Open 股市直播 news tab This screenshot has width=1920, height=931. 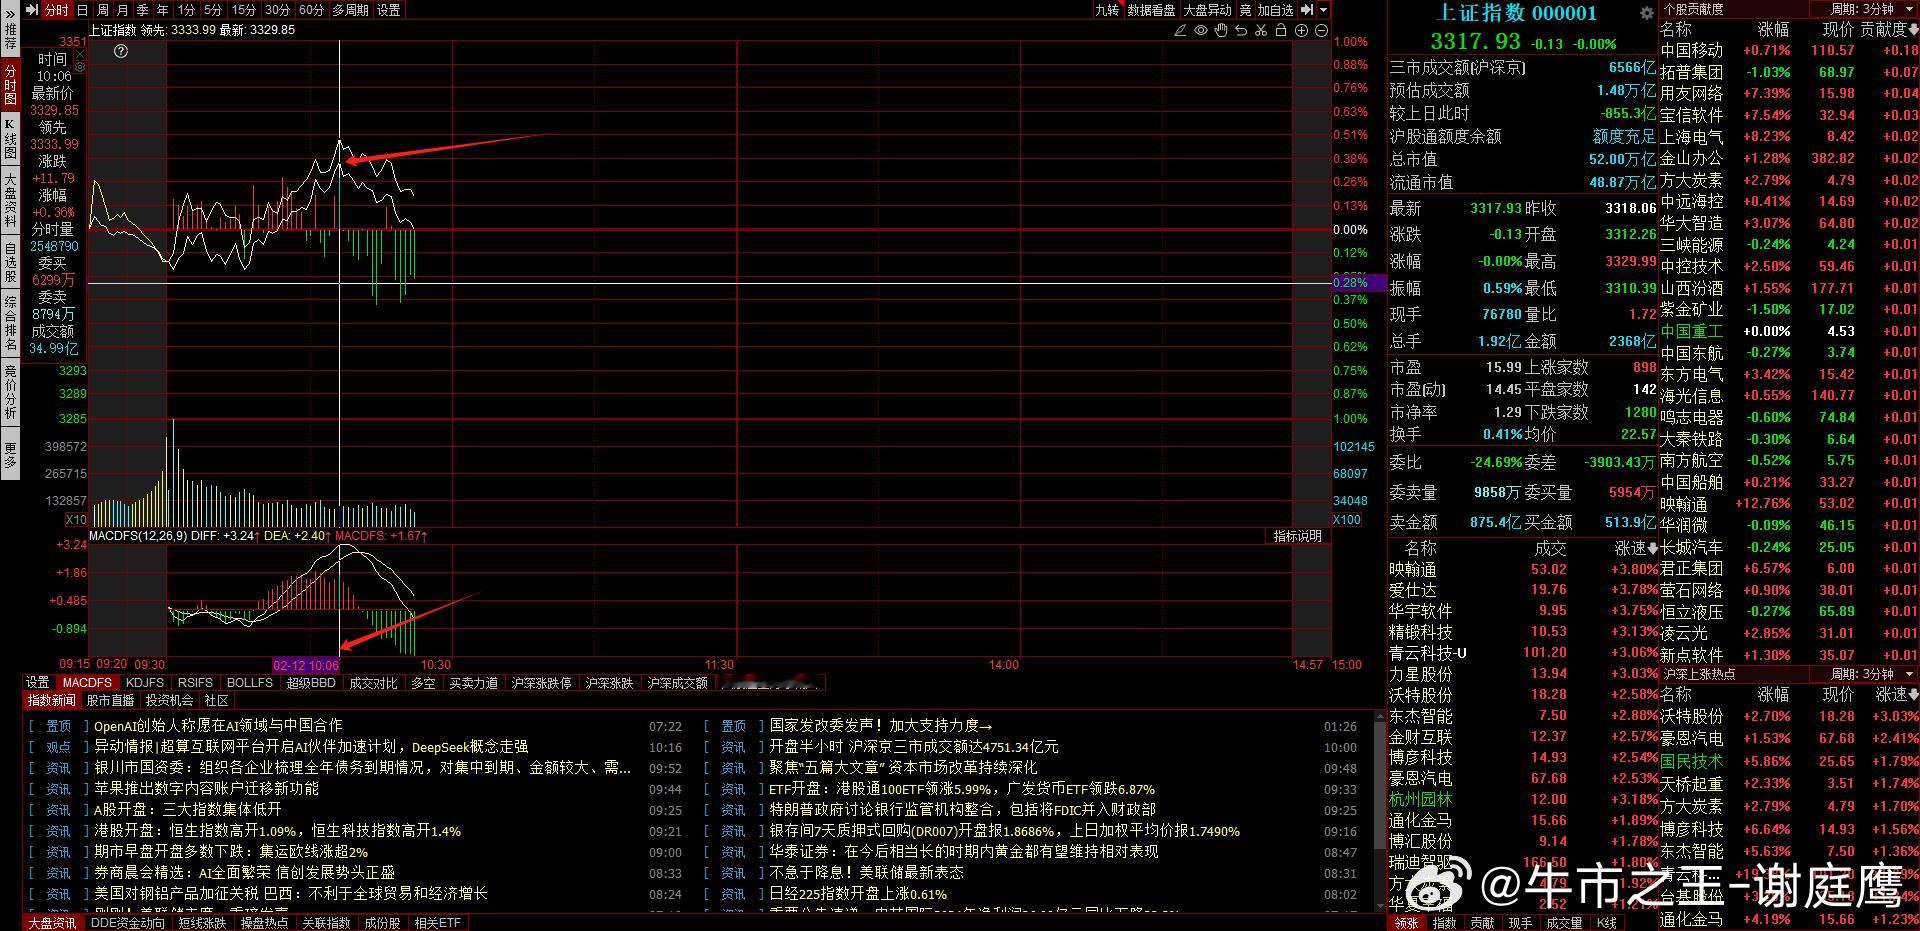(110, 700)
